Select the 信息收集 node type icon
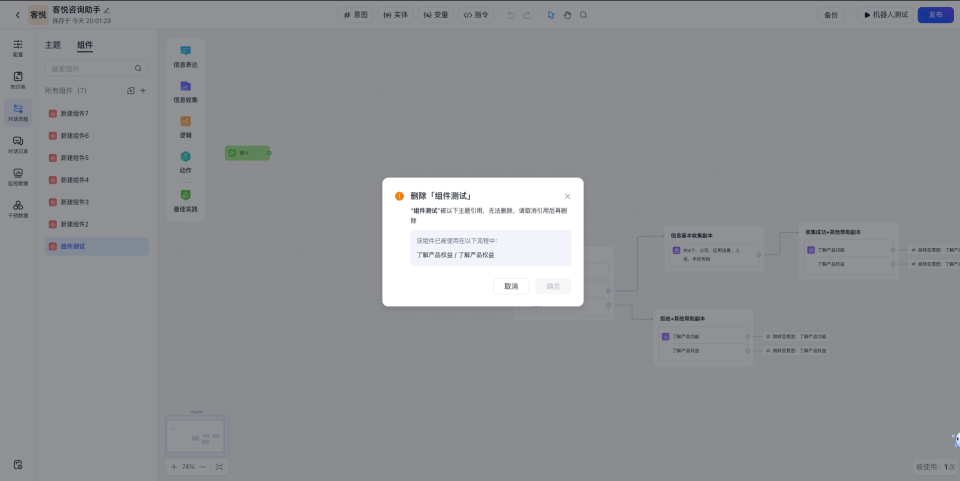The height and width of the screenshot is (481, 960). (185, 87)
